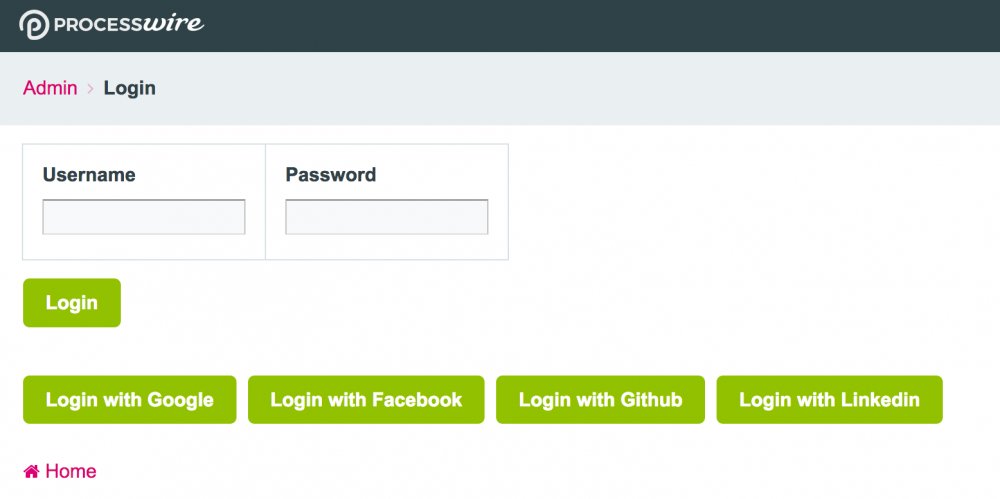Select the Login breadcrumb item

tap(130, 88)
